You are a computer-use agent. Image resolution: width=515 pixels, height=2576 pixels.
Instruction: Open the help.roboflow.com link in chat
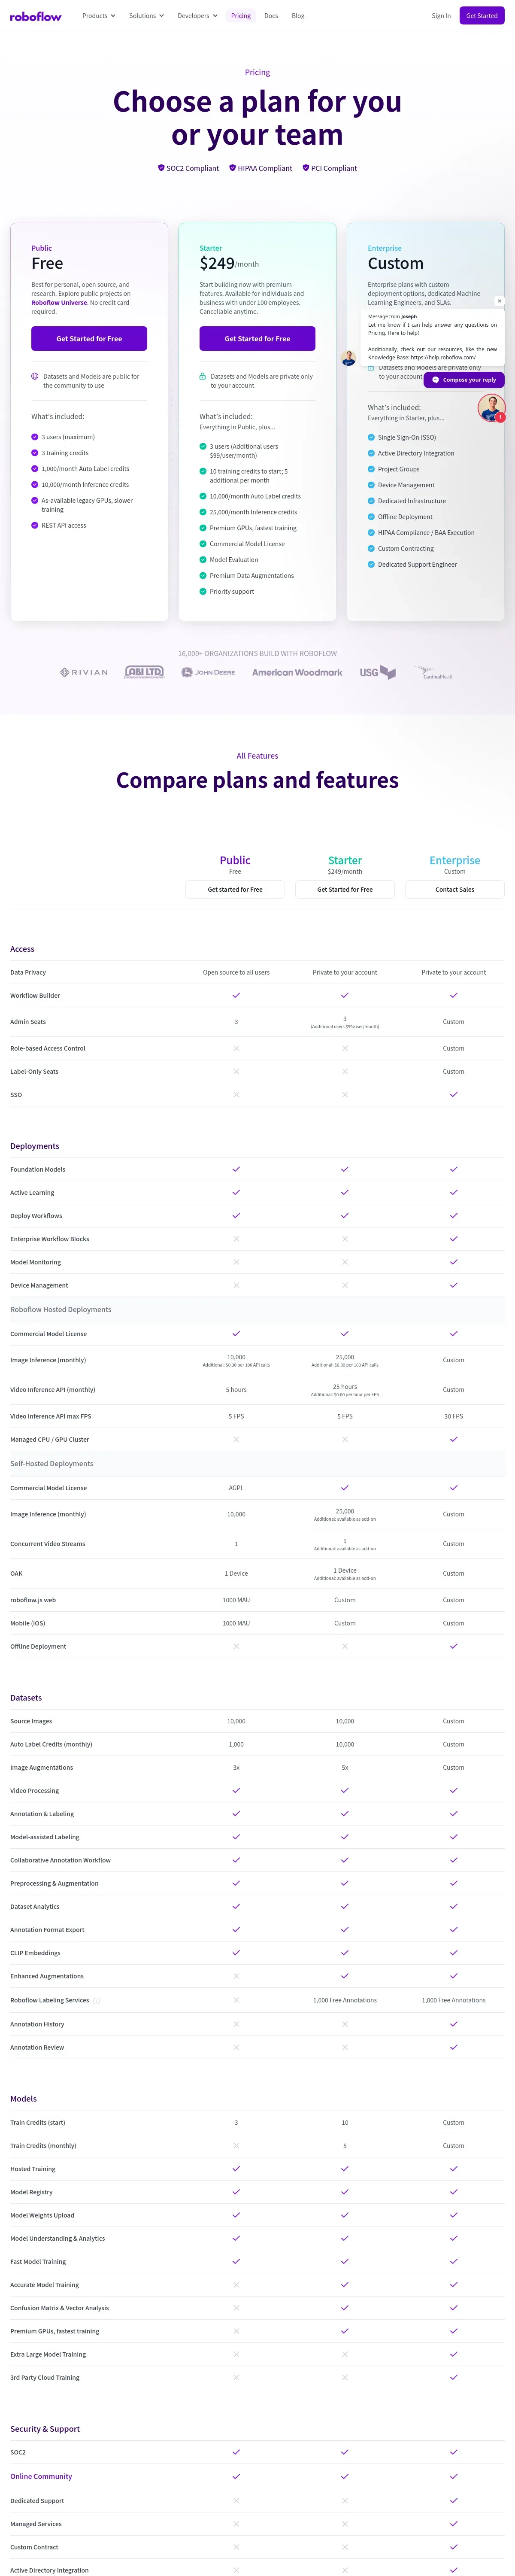pyautogui.click(x=443, y=357)
